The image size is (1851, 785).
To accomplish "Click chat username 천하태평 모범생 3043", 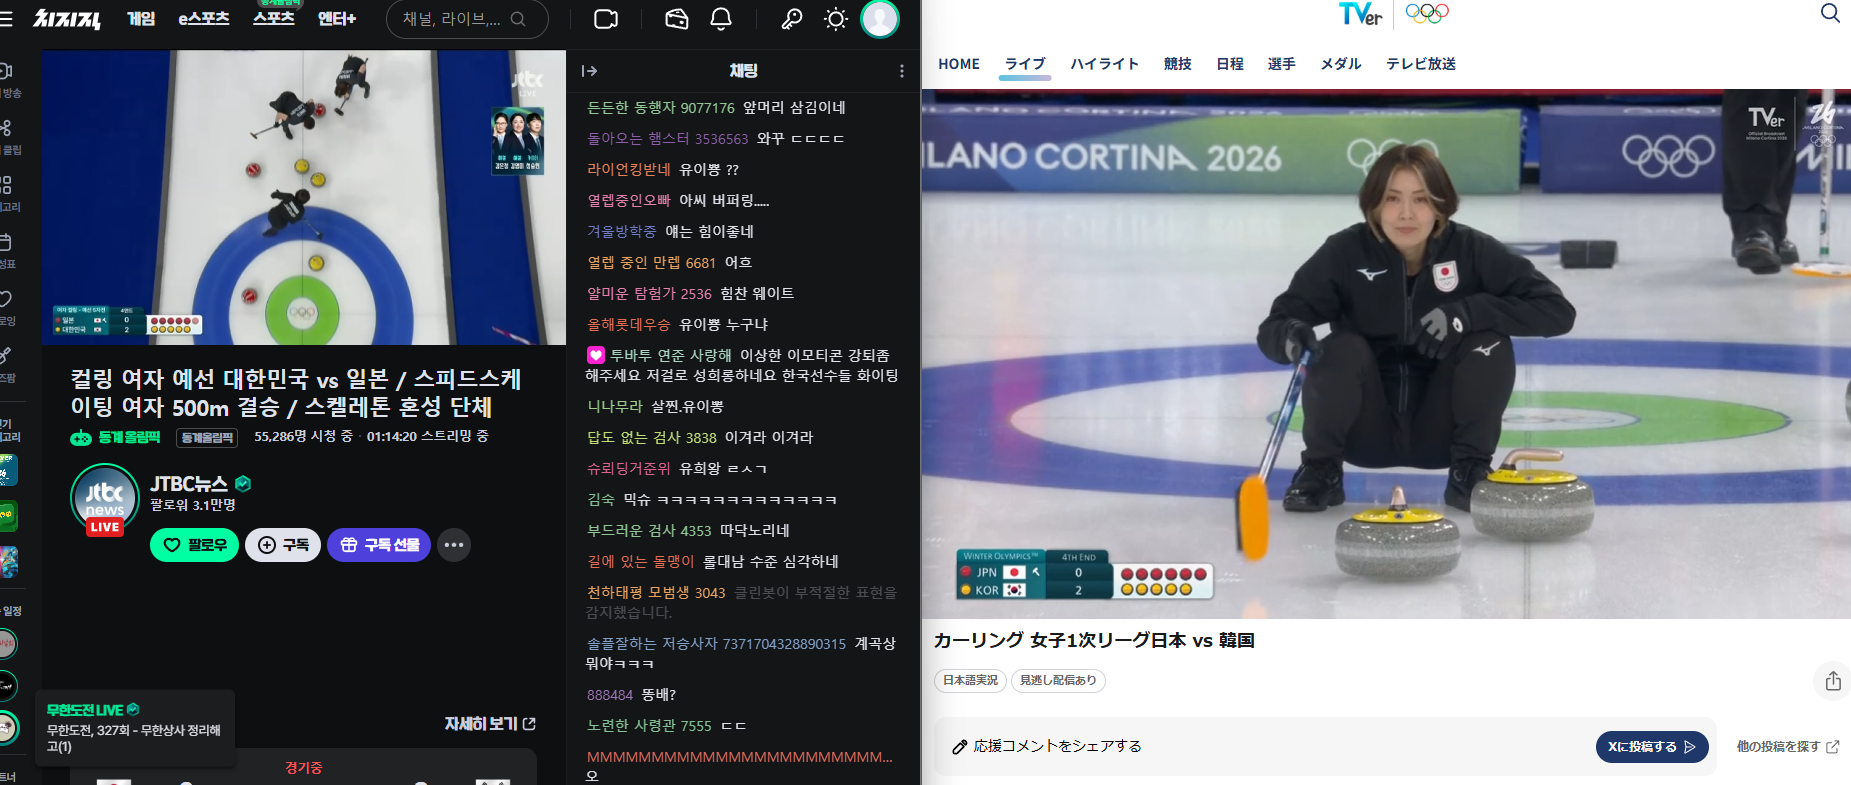I will coord(656,593).
